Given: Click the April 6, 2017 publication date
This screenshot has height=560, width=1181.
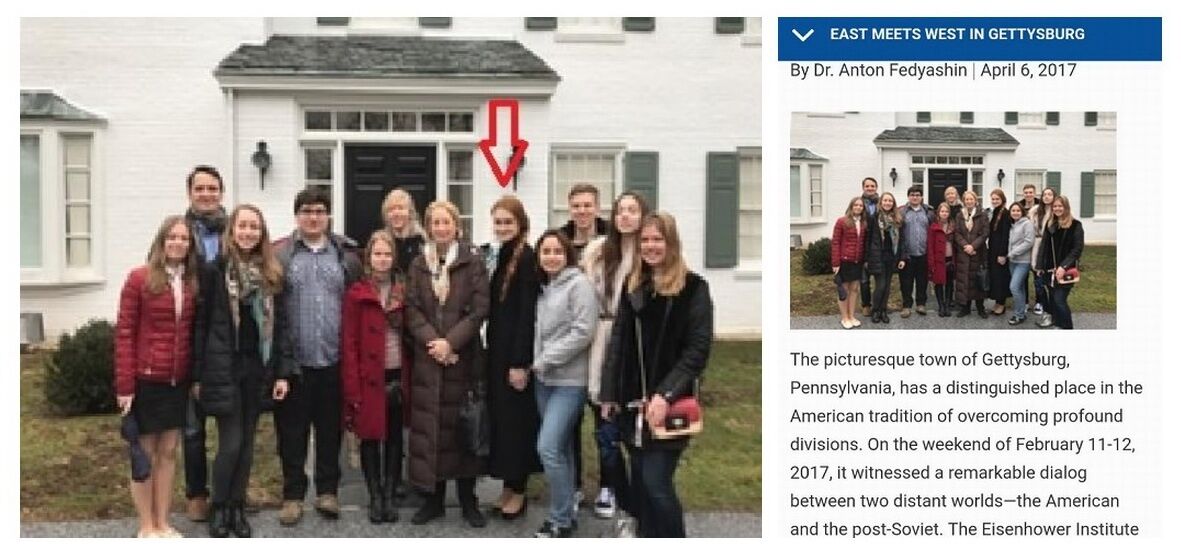Looking at the screenshot, I should click(x=1027, y=70).
